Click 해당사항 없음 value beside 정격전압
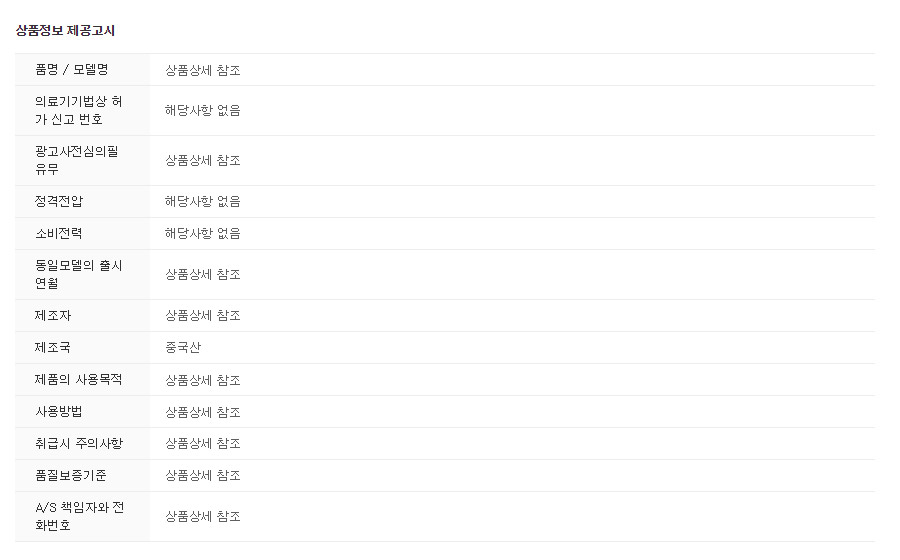This screenshot has width=900, height=560. (x=203, y=201)
